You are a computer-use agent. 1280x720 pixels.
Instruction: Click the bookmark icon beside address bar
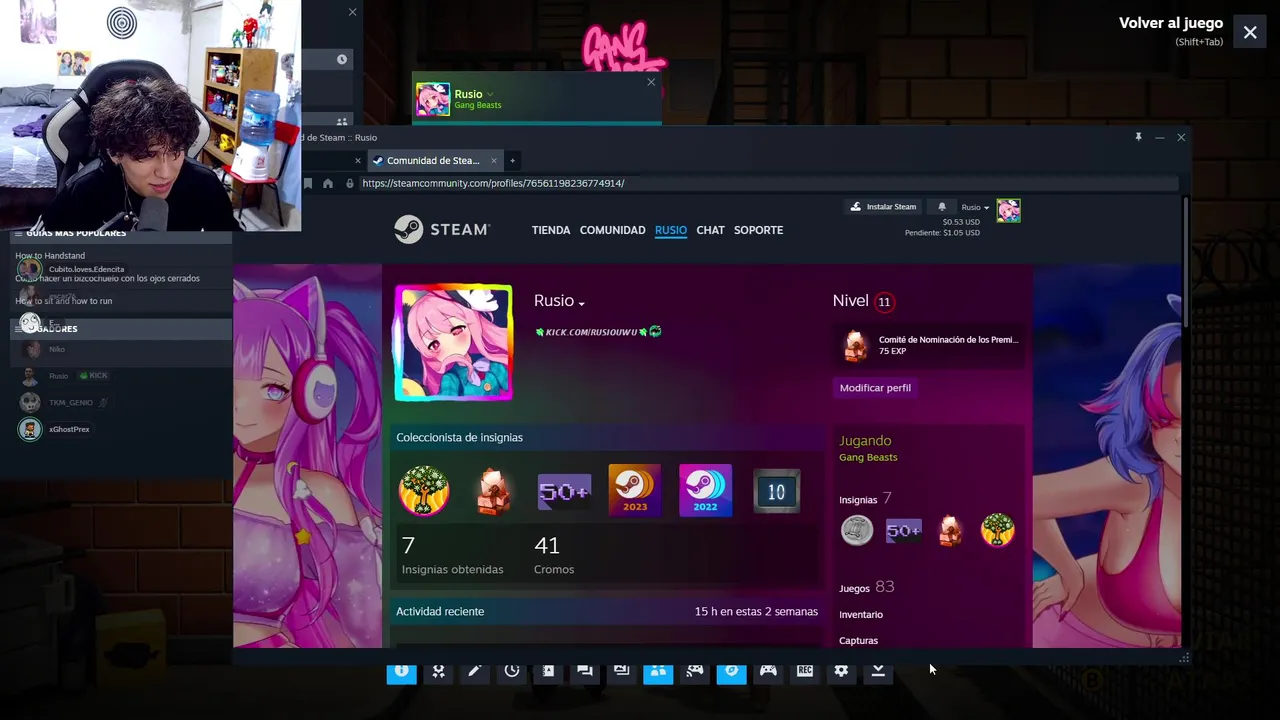point(308,183)
